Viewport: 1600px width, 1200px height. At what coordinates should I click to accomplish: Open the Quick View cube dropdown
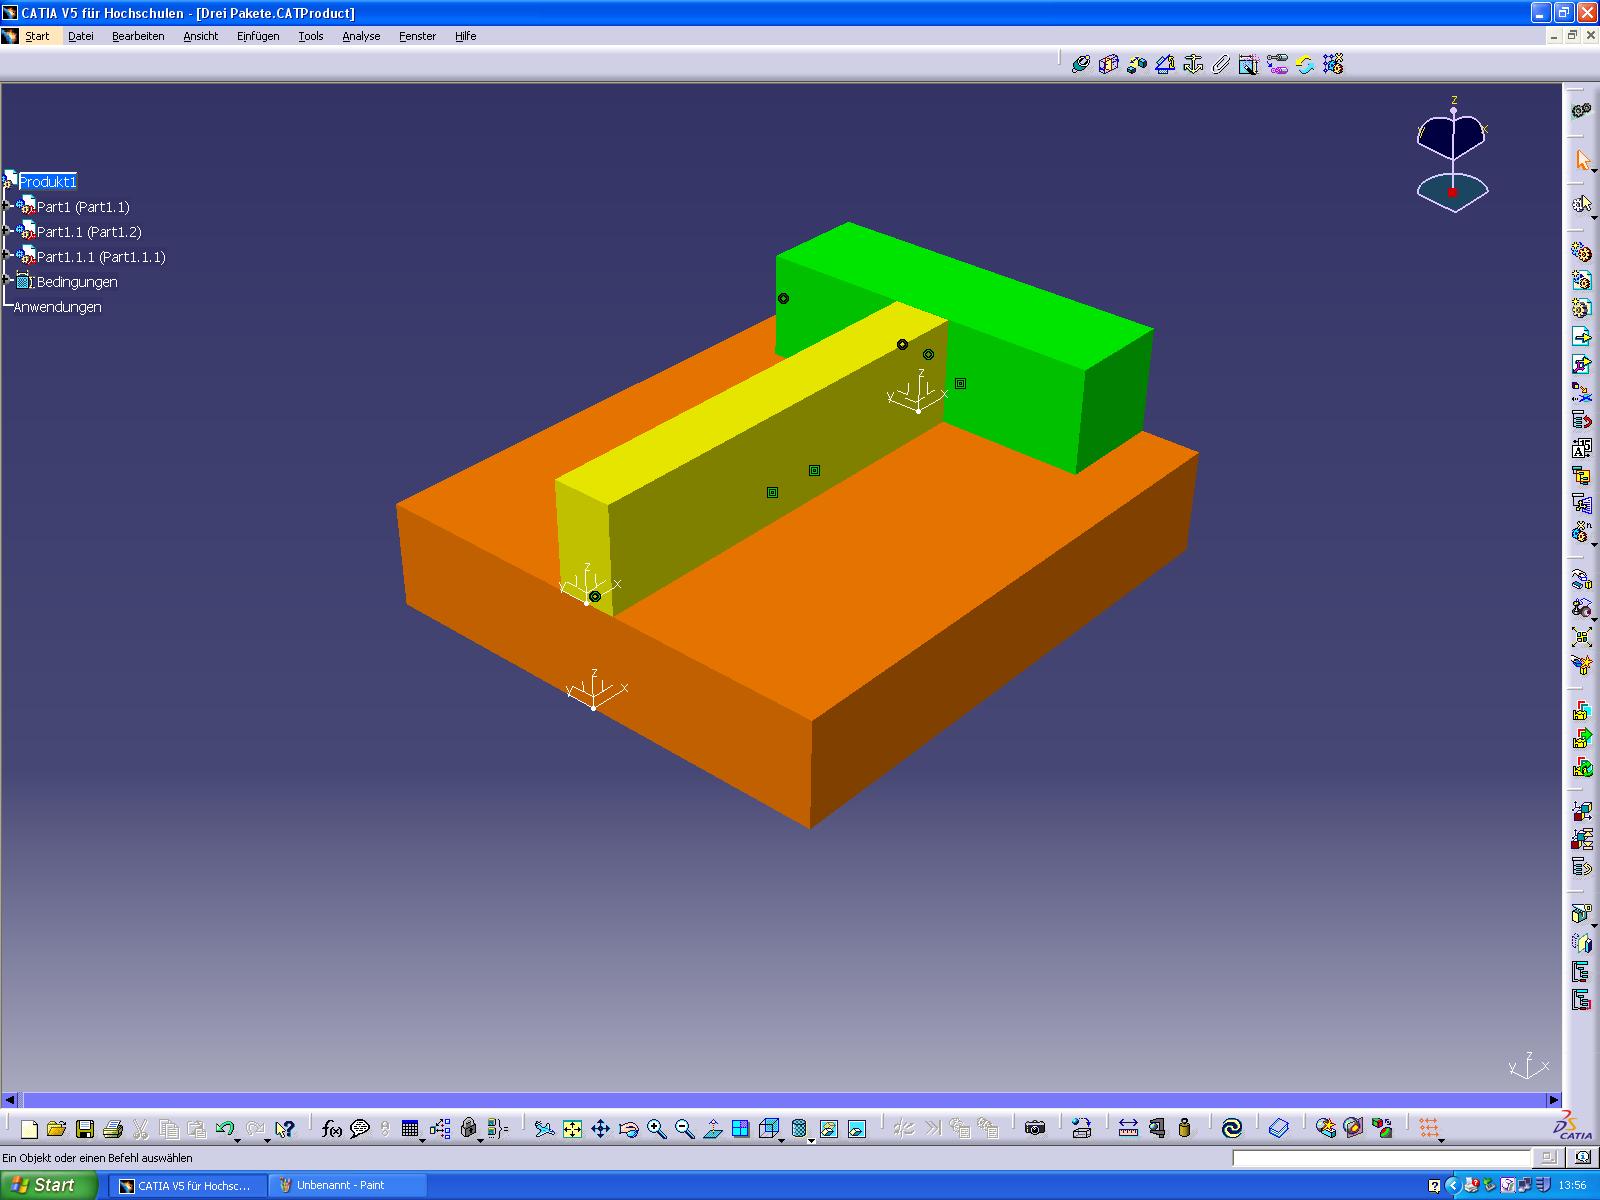(782, 1140)
